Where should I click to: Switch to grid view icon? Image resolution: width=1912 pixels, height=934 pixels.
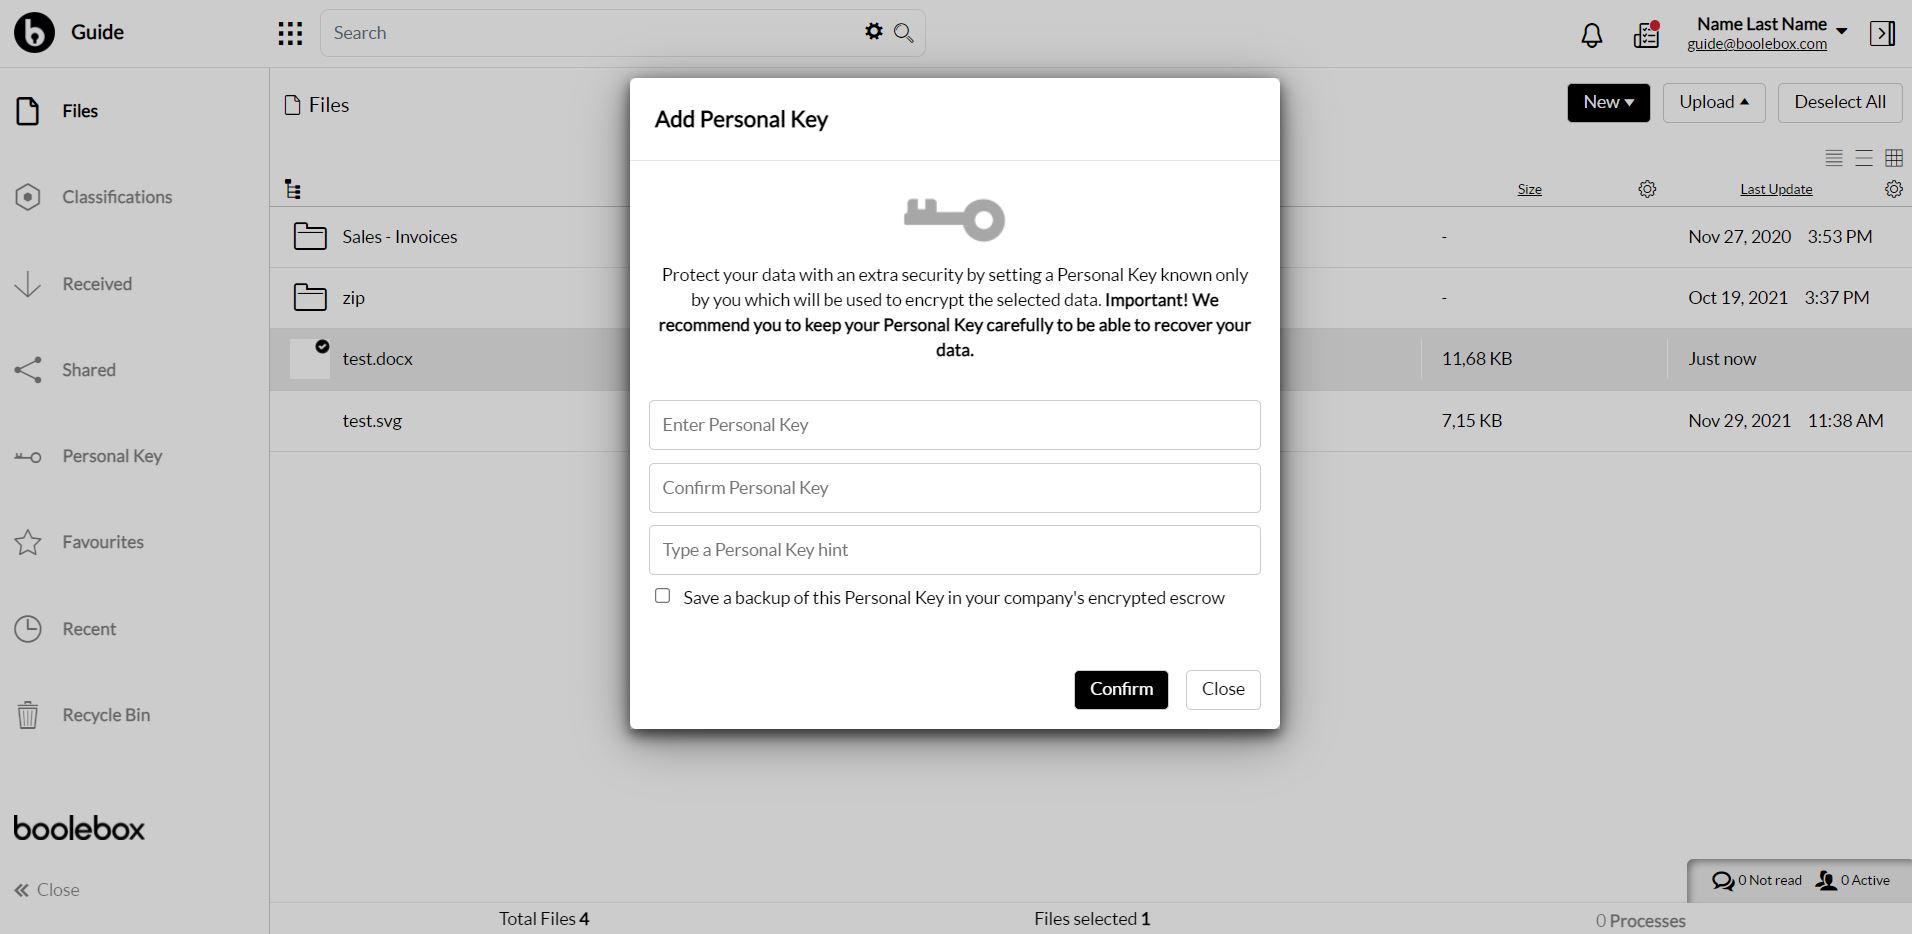click(1894, 158)
